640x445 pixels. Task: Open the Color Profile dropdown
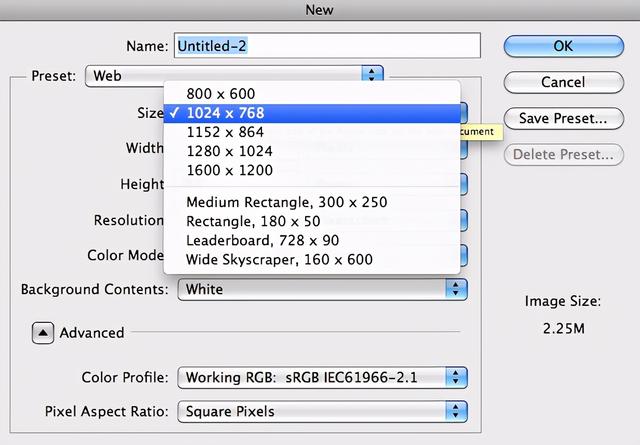point(322,377)
